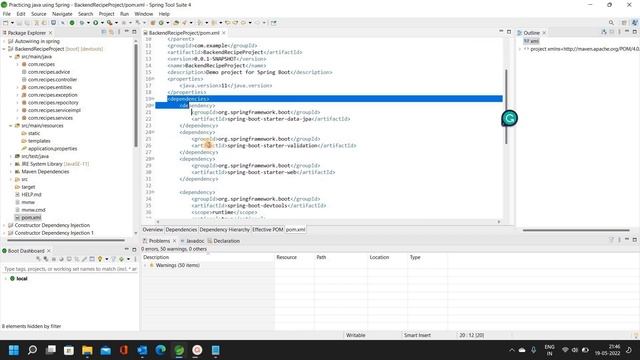This screenshot has height=360, width=640.
Task: Switch to the Dependencies tab
Action: point(181,230)
